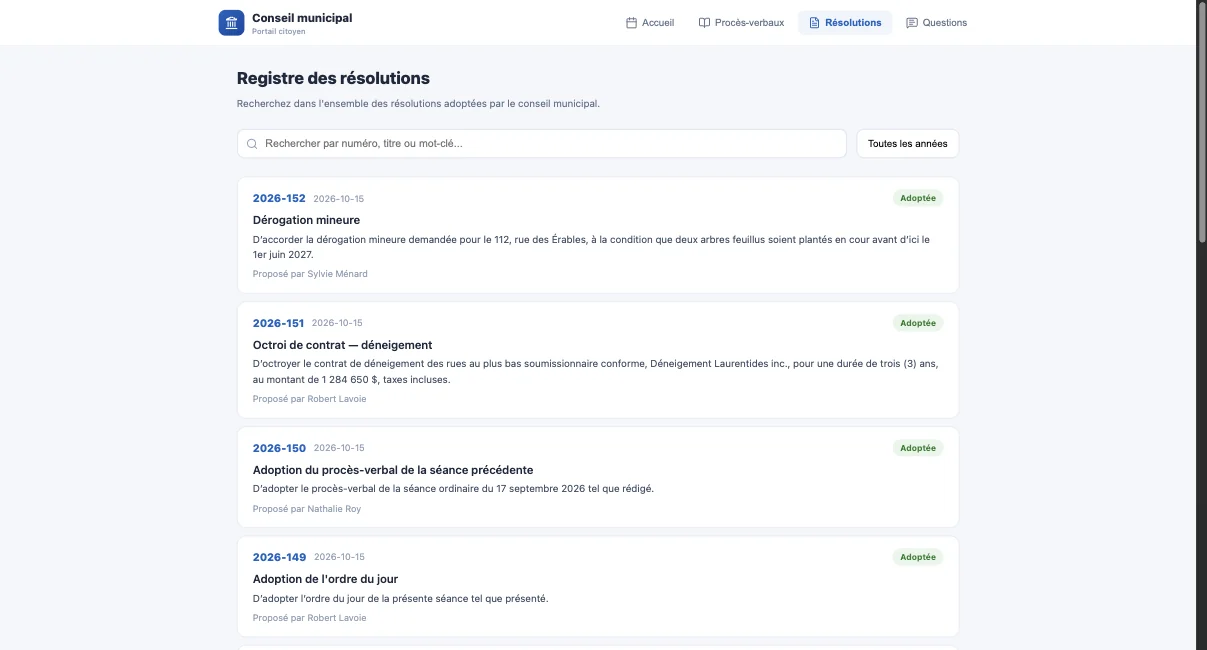
Task: Open resolution 2026-152 link
Action: (279, 198)
